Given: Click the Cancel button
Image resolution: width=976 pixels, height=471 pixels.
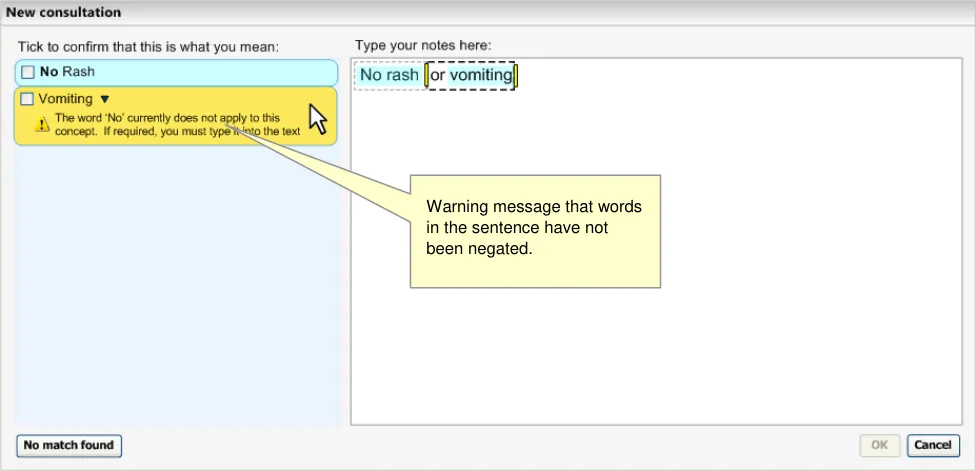Looking at the screenshot, I should [933, 444].
